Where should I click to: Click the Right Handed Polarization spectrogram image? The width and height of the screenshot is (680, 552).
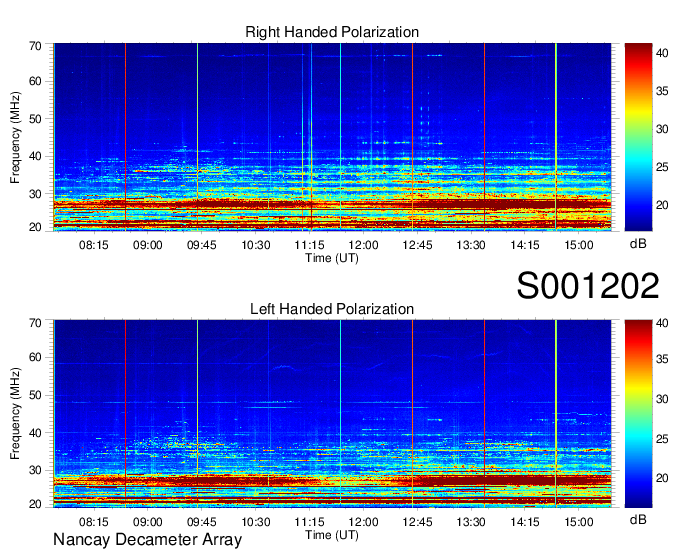[332, 137]
